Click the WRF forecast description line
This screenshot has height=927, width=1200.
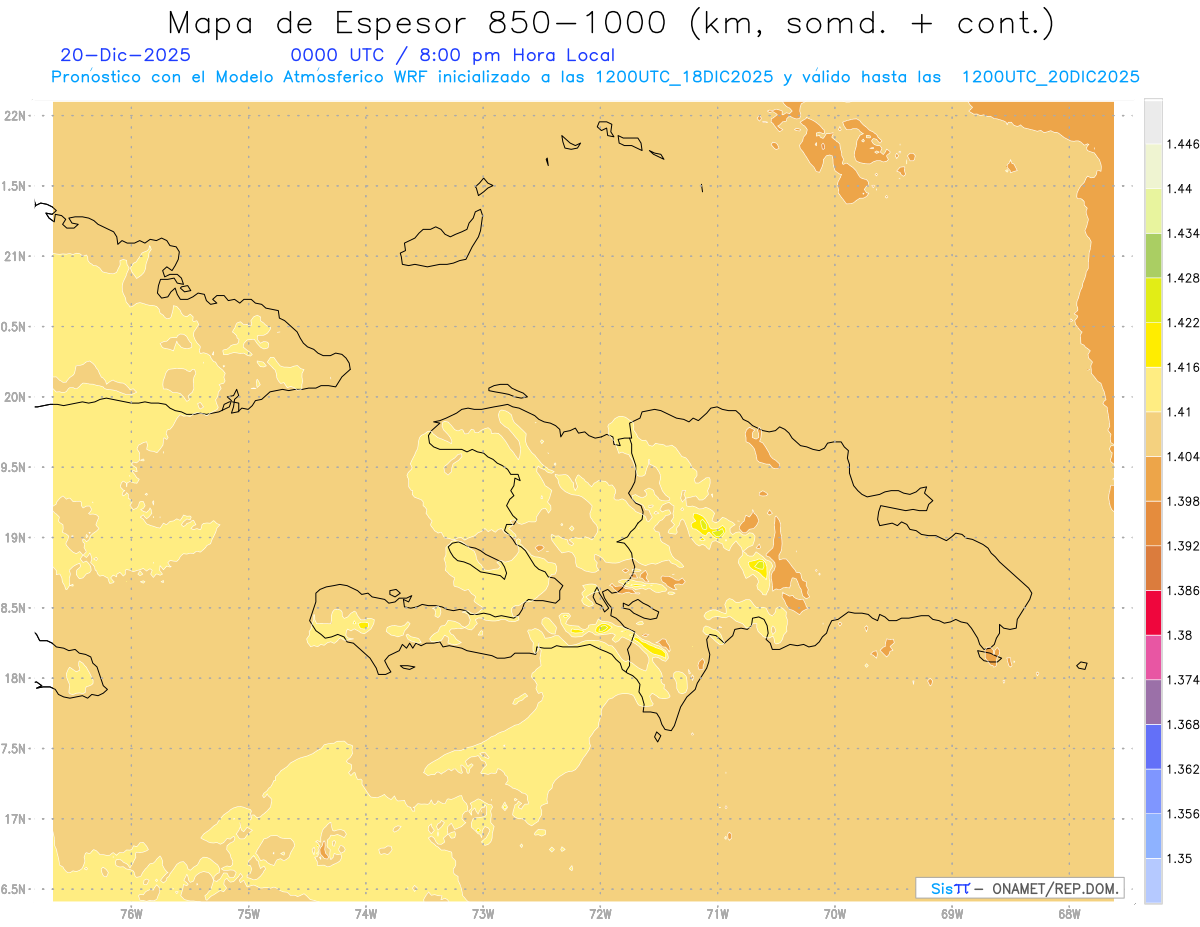point(595,77)
